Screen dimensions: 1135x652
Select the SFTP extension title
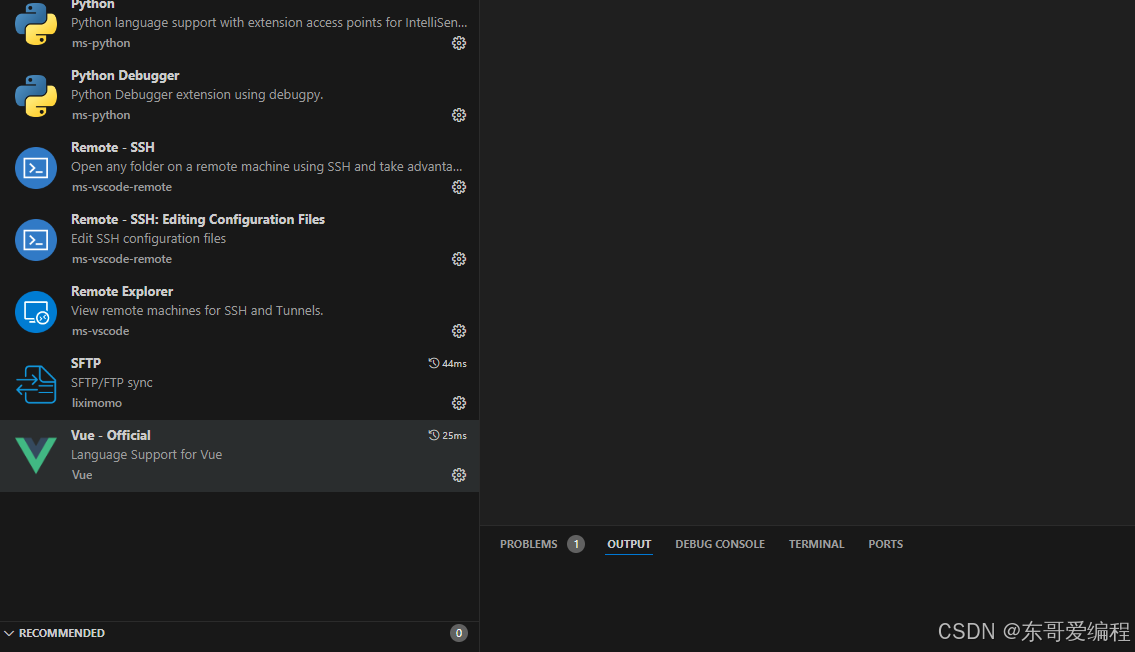pyautogui.click(x=85, y=363)
